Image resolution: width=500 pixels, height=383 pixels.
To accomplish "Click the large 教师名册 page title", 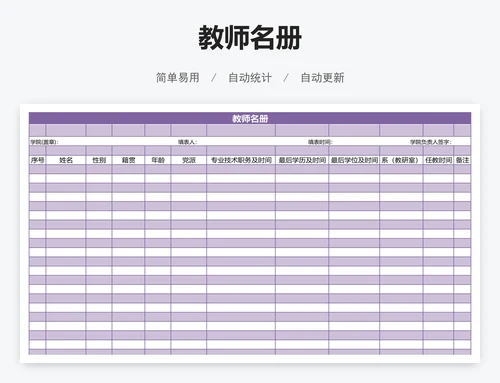I will click(250, 38).
